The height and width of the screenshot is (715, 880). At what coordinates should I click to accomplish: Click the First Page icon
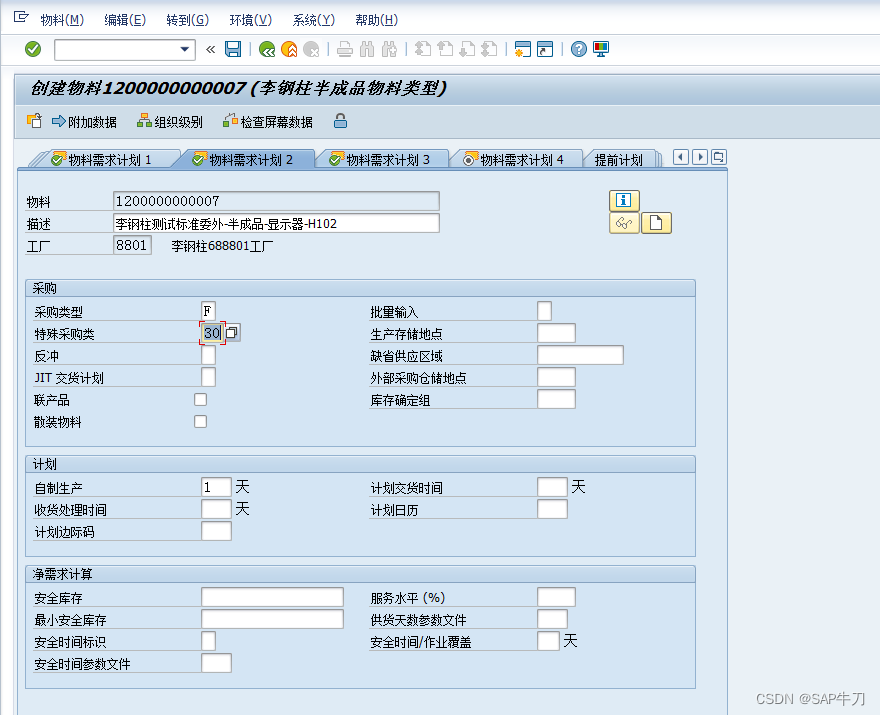tap(423, 49)
